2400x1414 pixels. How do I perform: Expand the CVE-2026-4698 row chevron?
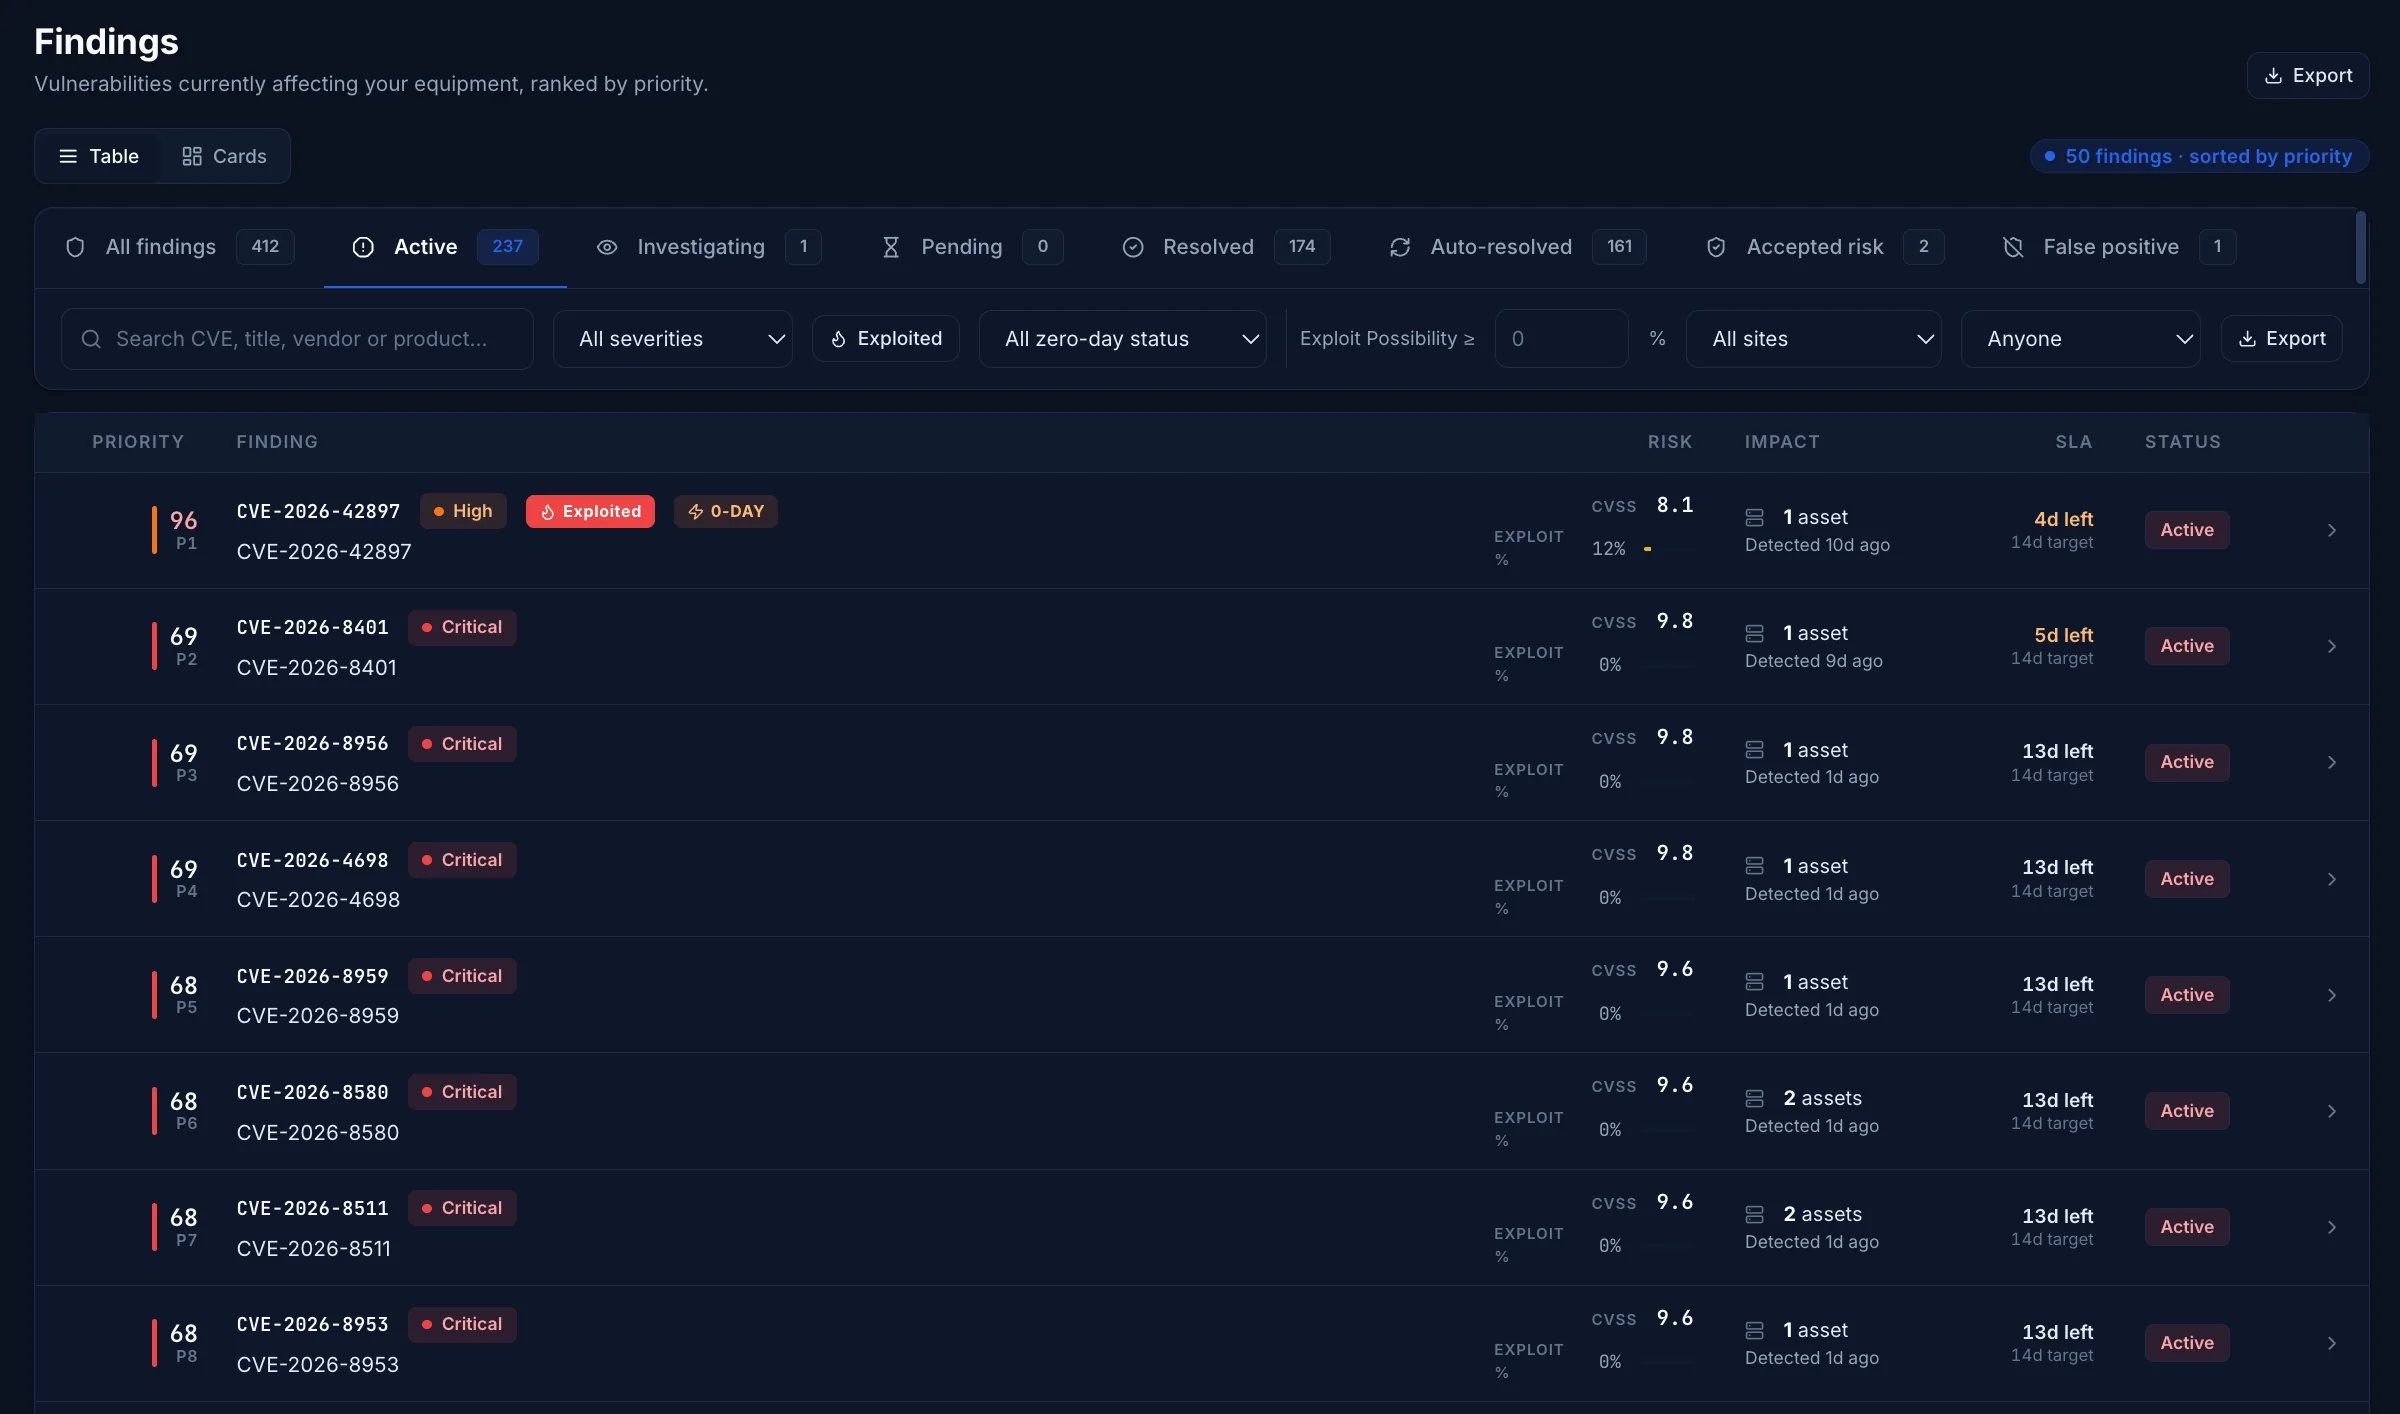(2332, 879)
